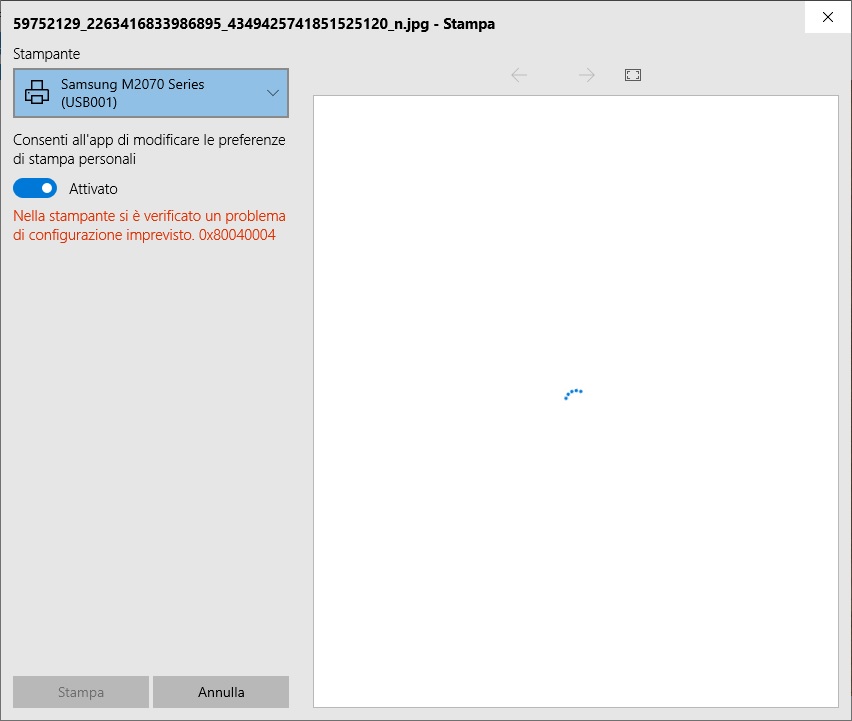The height and width of the screenshot is (721, 852).
Task: Click the printer icon in printer selector
Action: point(37,92)
